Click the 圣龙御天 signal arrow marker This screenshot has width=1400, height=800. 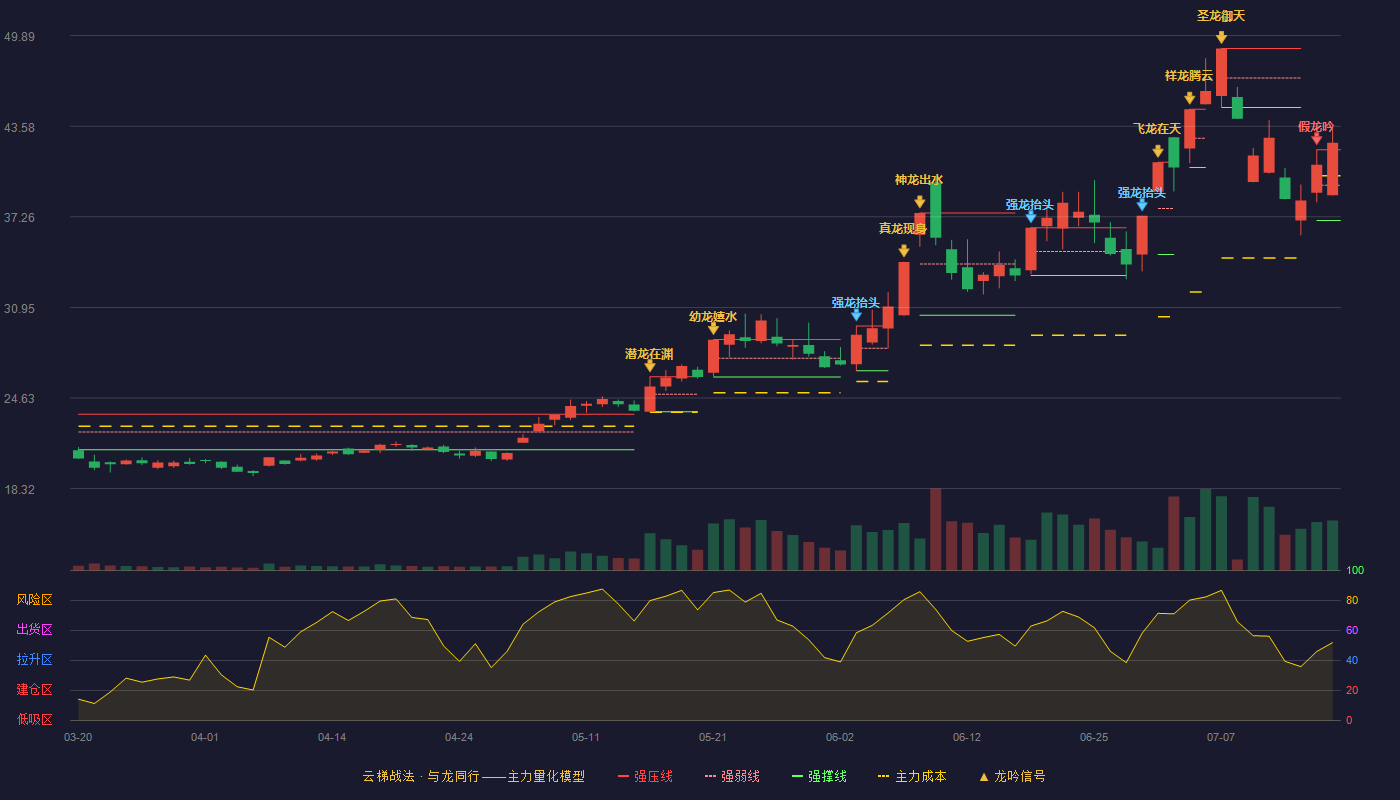[x=1222, y=38]
